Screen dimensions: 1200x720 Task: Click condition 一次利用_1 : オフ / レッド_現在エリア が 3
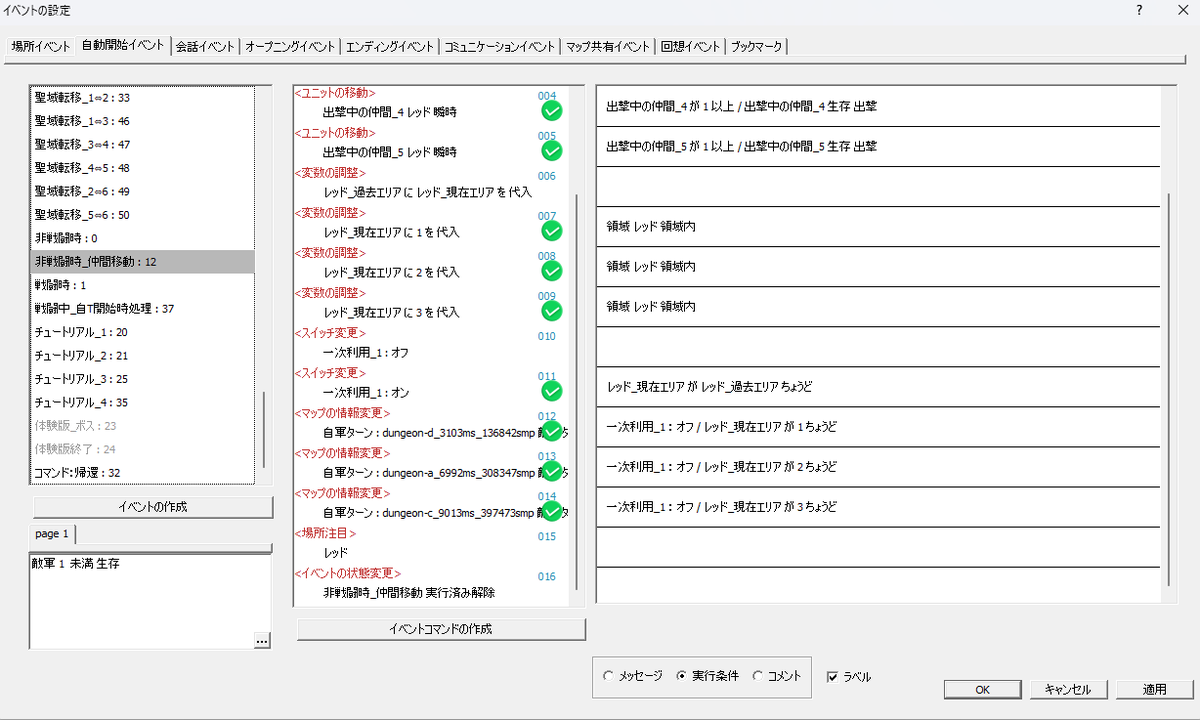point(878,506)
